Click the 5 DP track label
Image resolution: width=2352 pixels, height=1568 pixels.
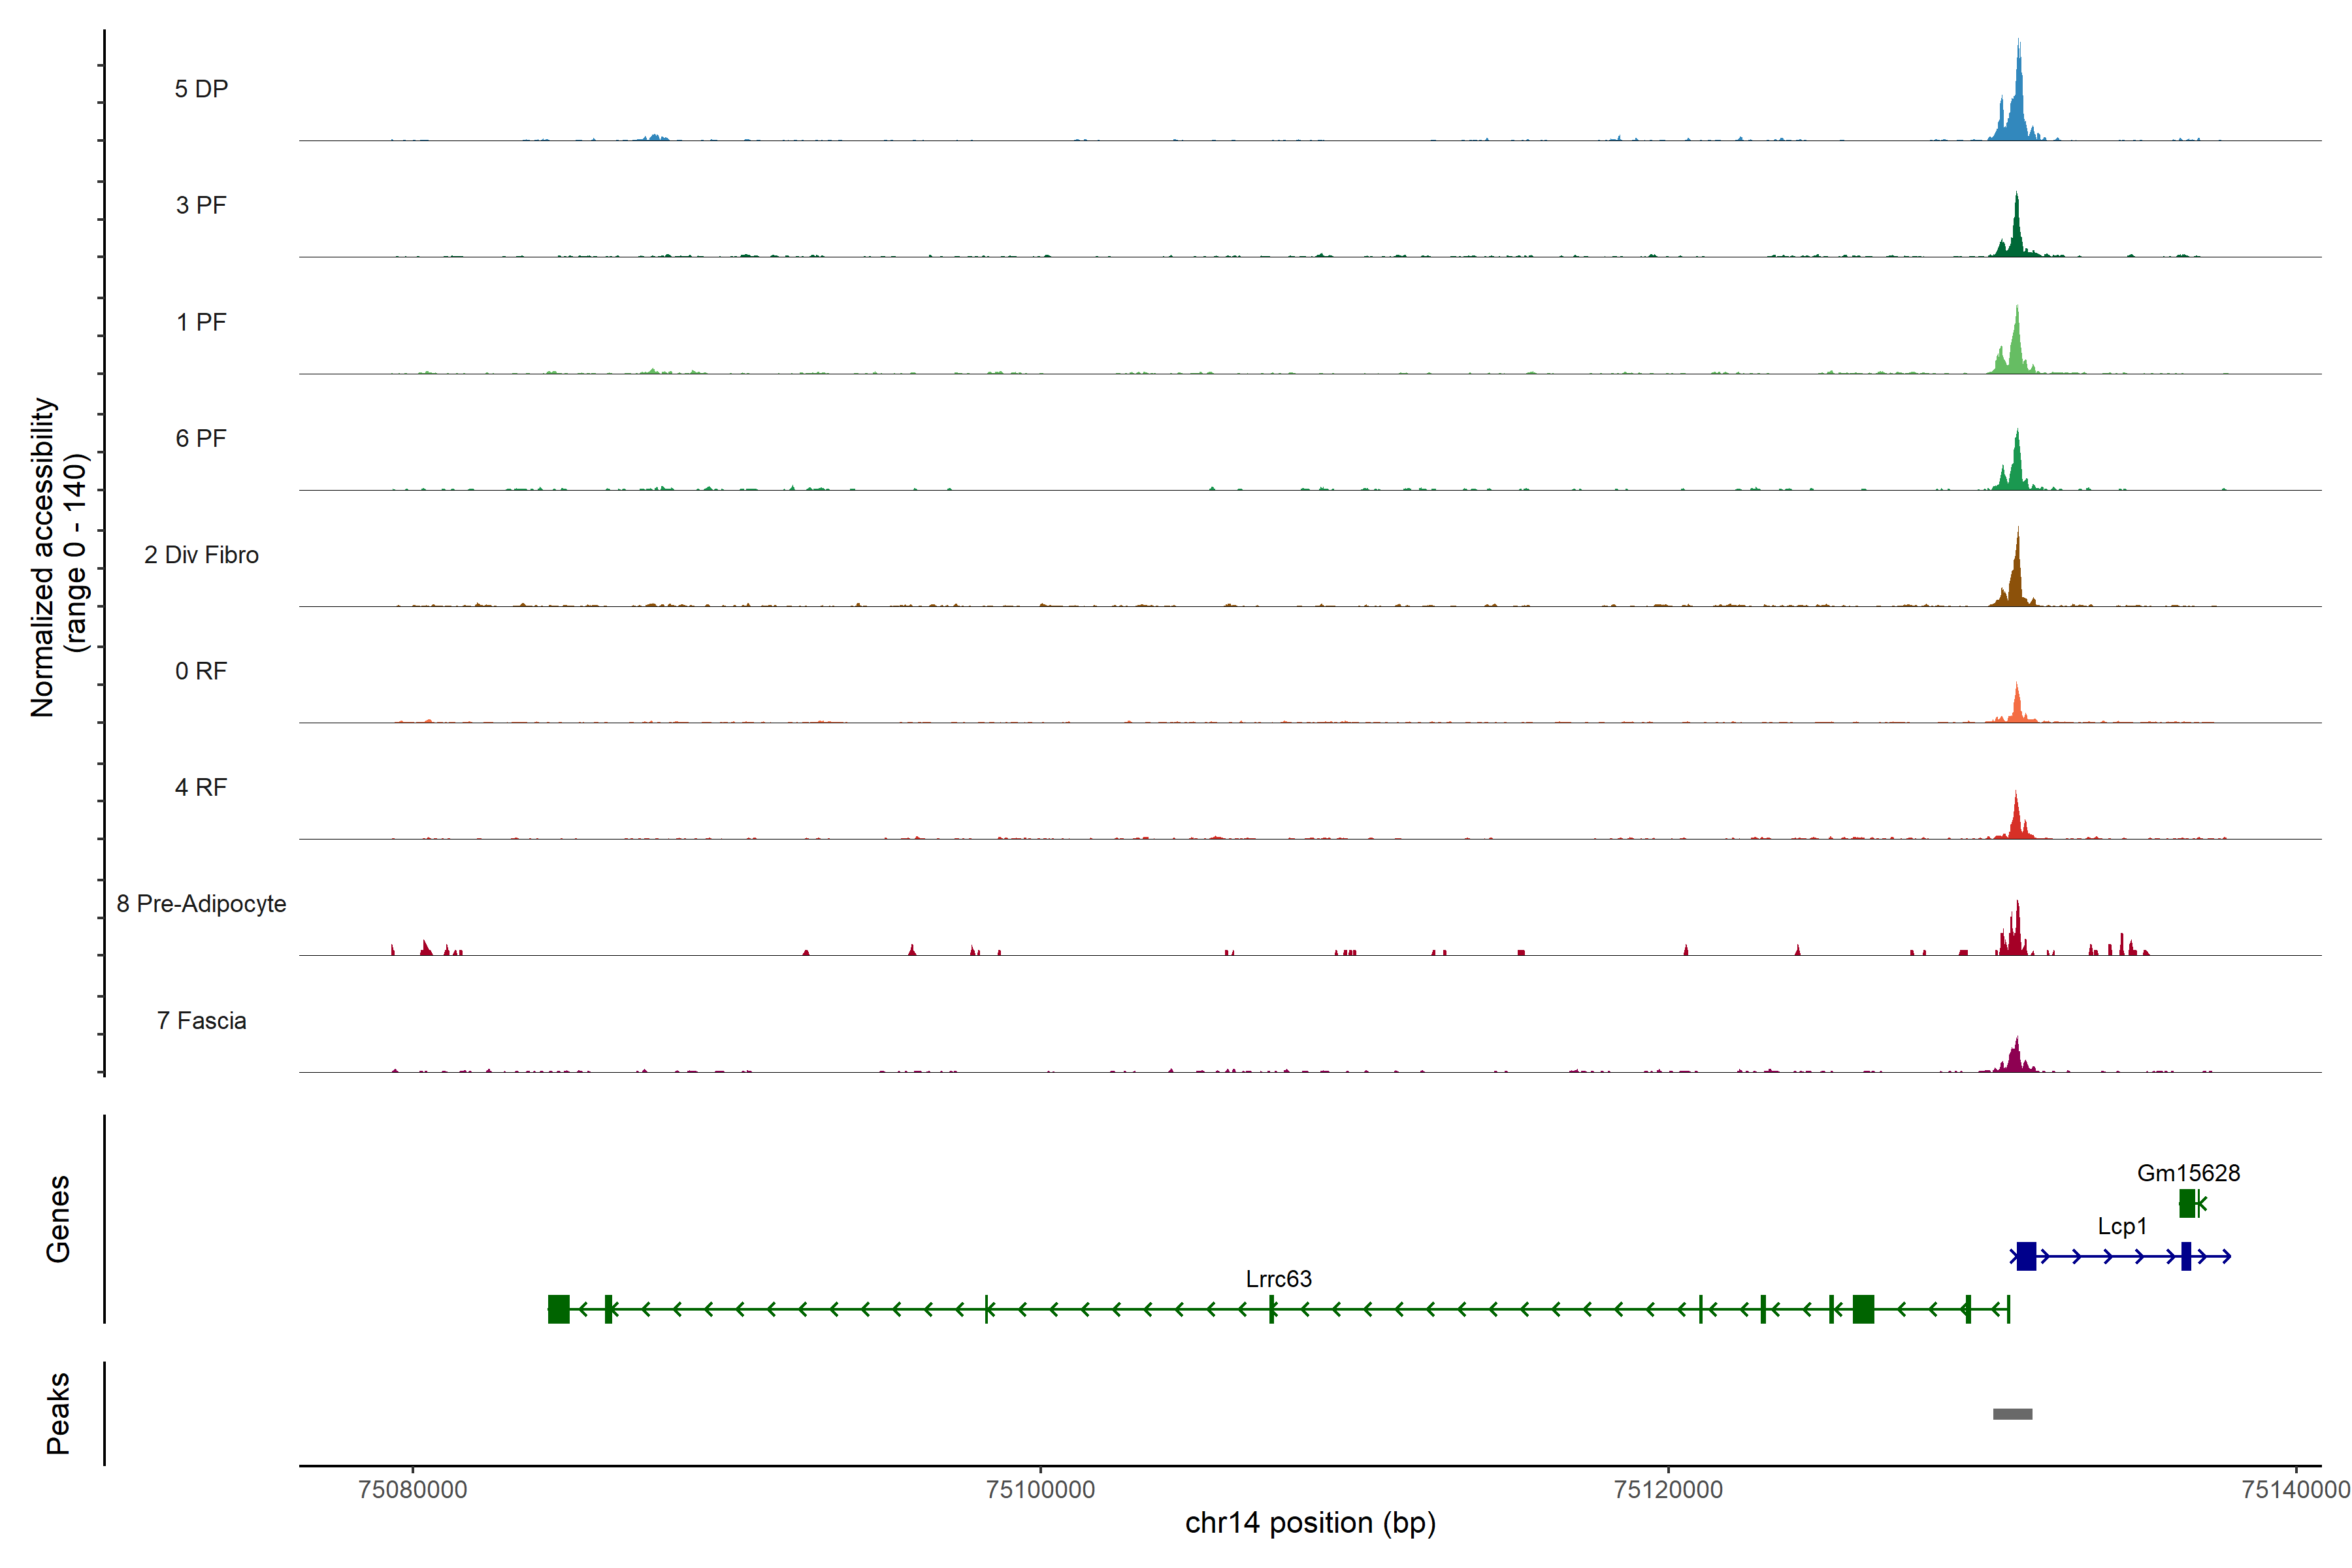point(201,89)
